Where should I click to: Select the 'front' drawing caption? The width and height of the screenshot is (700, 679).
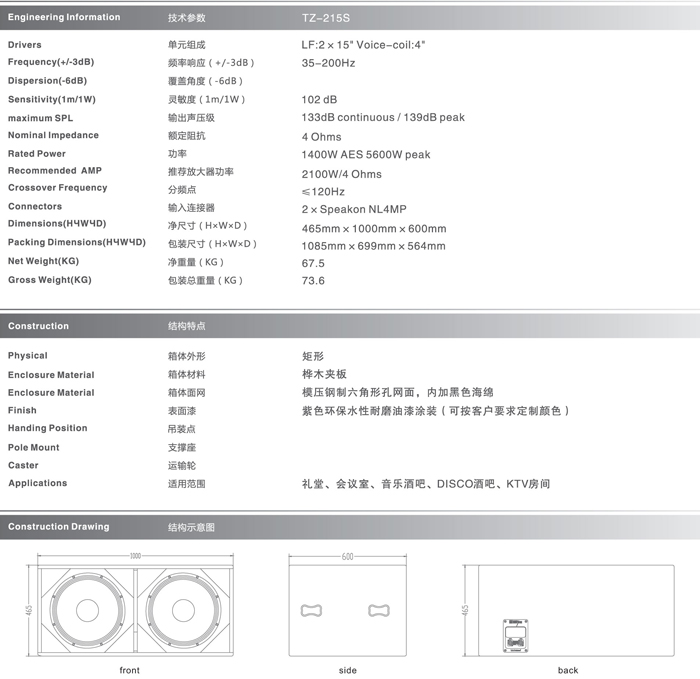tap(130, 670)
